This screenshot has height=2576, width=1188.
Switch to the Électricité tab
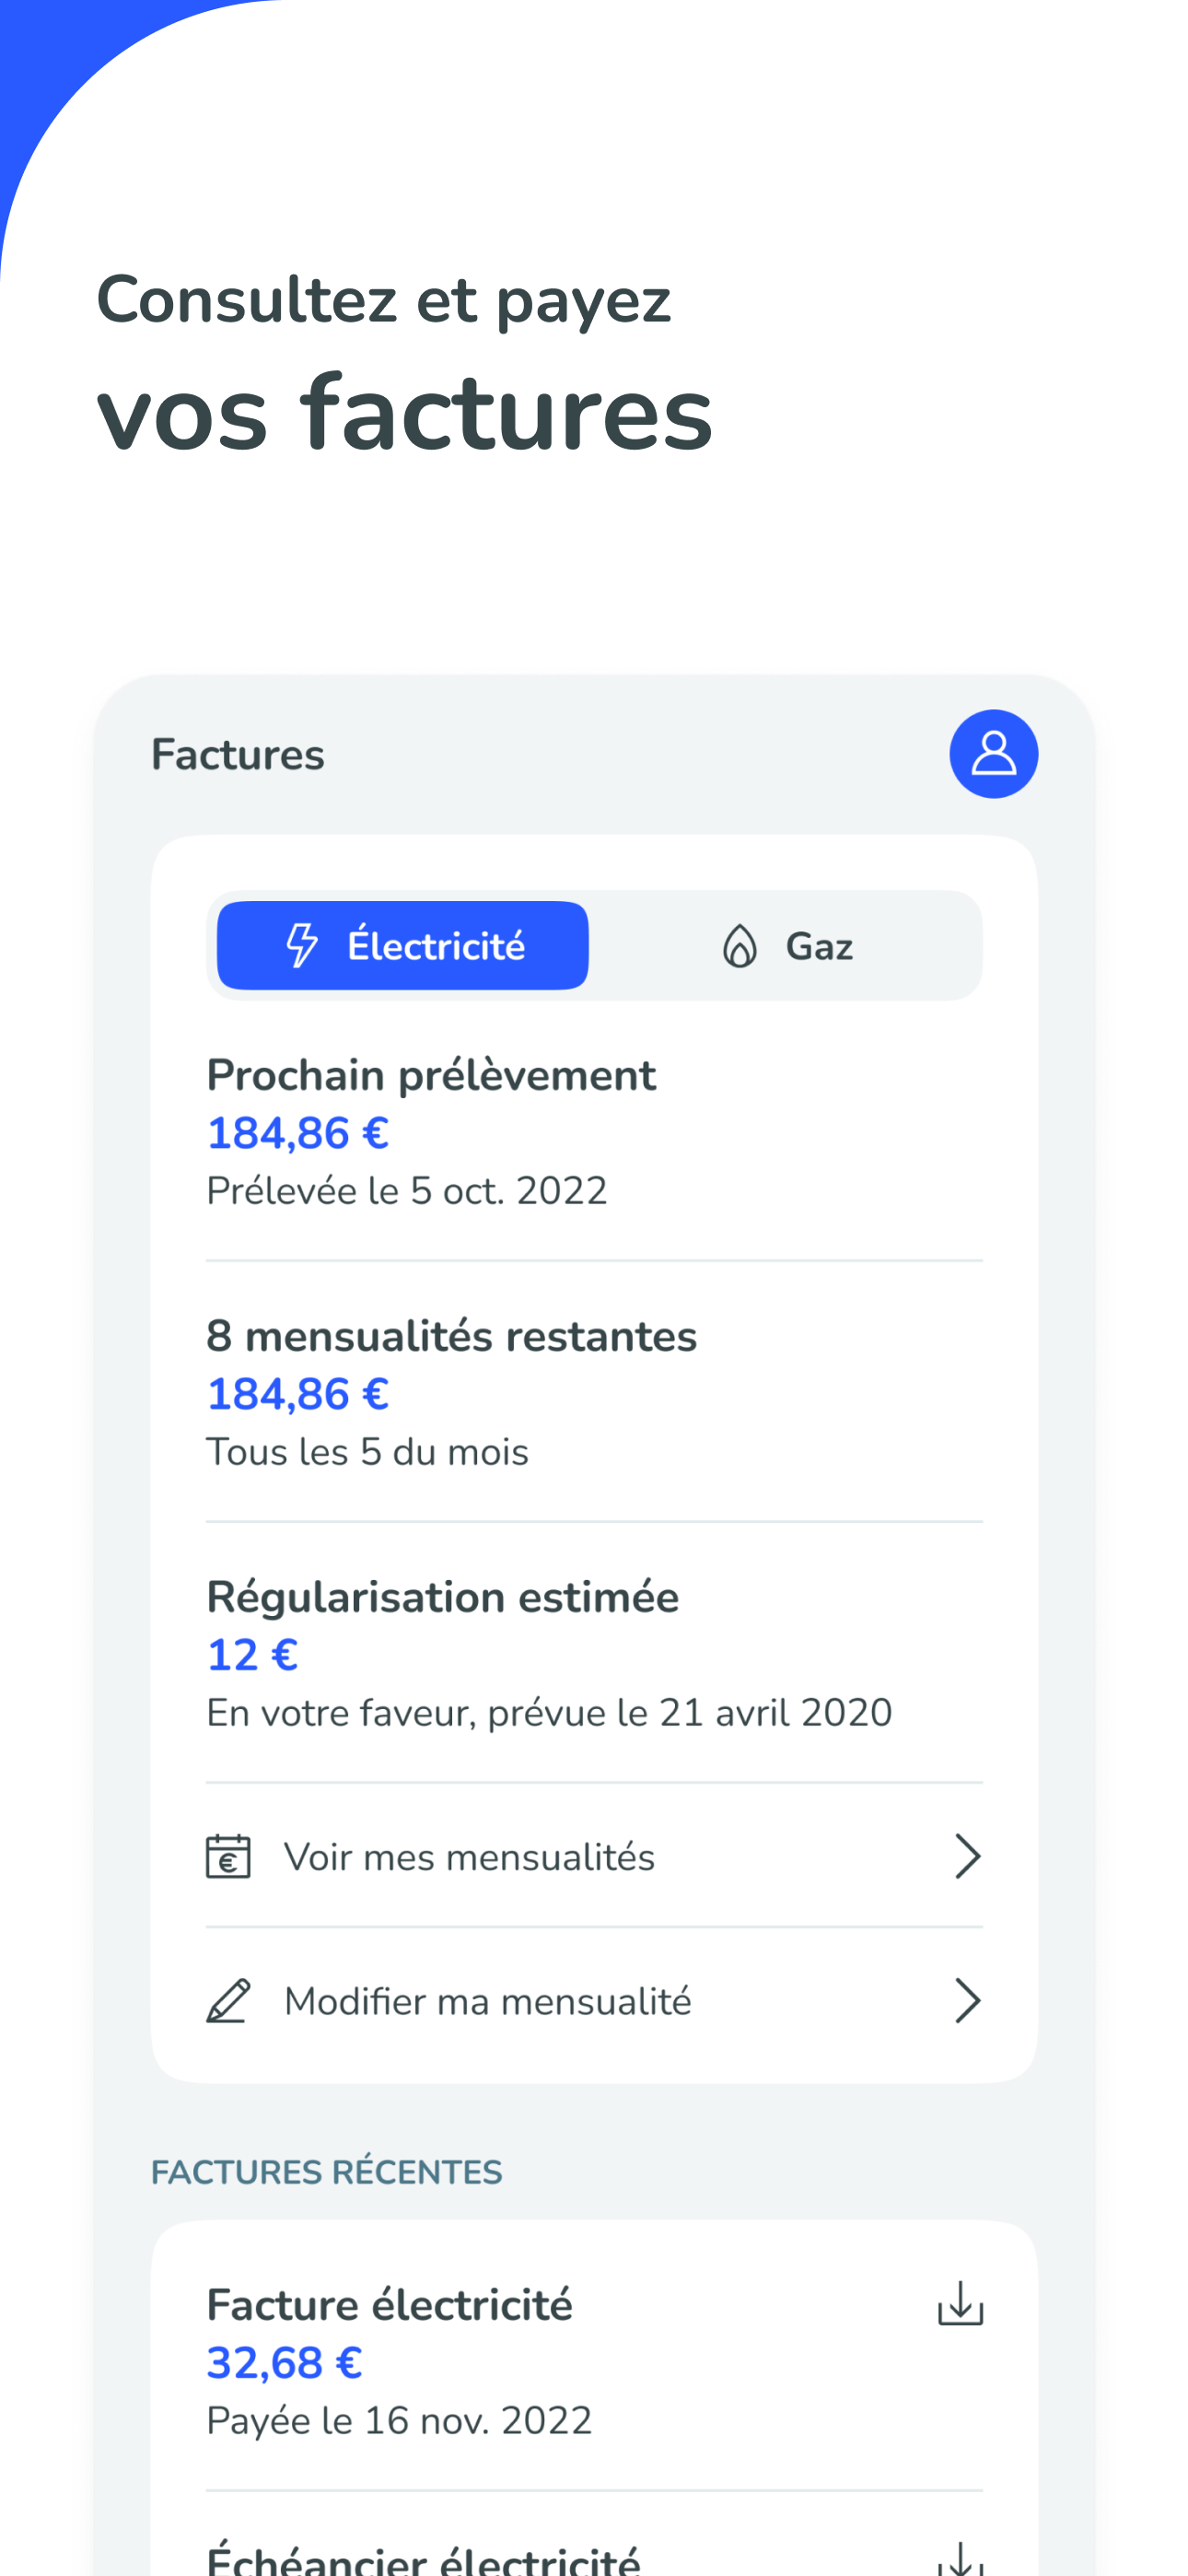[x=403, y=945]
